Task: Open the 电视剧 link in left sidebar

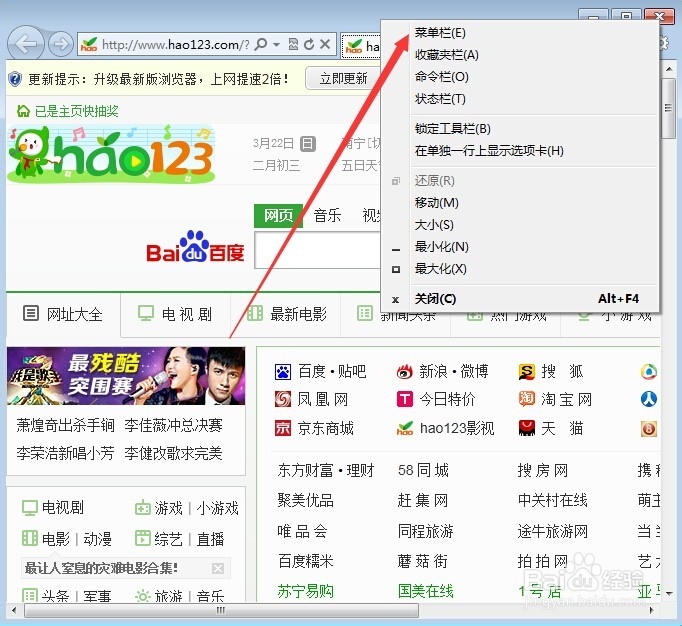Action: (x=63, y=507)
